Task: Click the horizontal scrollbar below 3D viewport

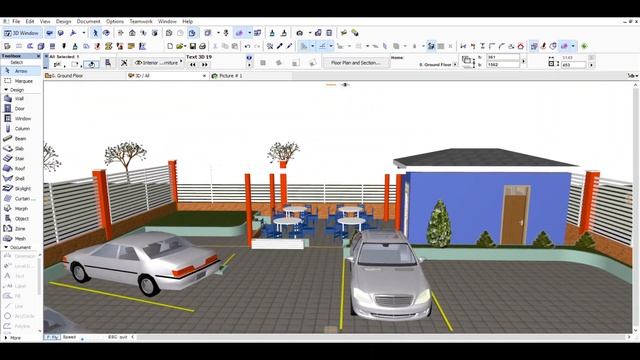Action: [x=382, y=337]
